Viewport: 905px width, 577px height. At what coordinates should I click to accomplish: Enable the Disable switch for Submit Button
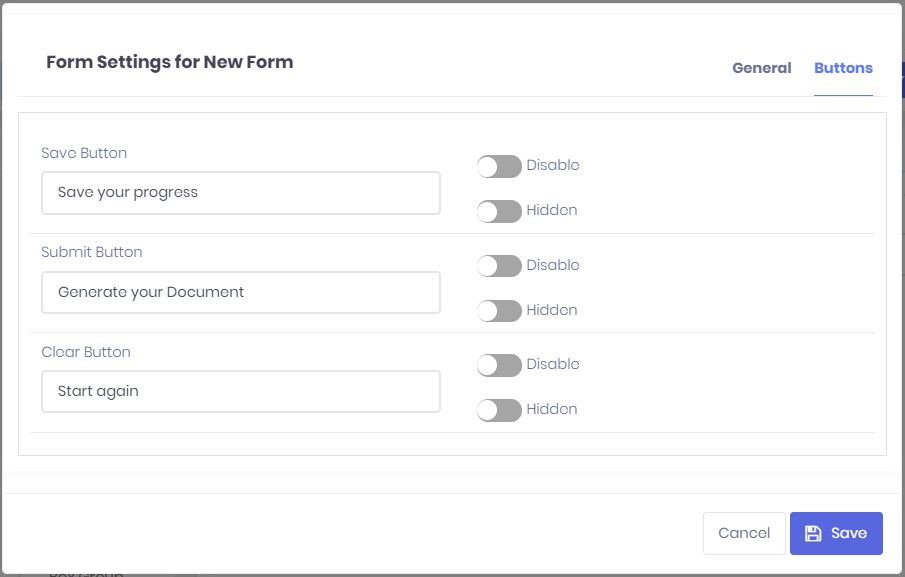tap(499, 266)
